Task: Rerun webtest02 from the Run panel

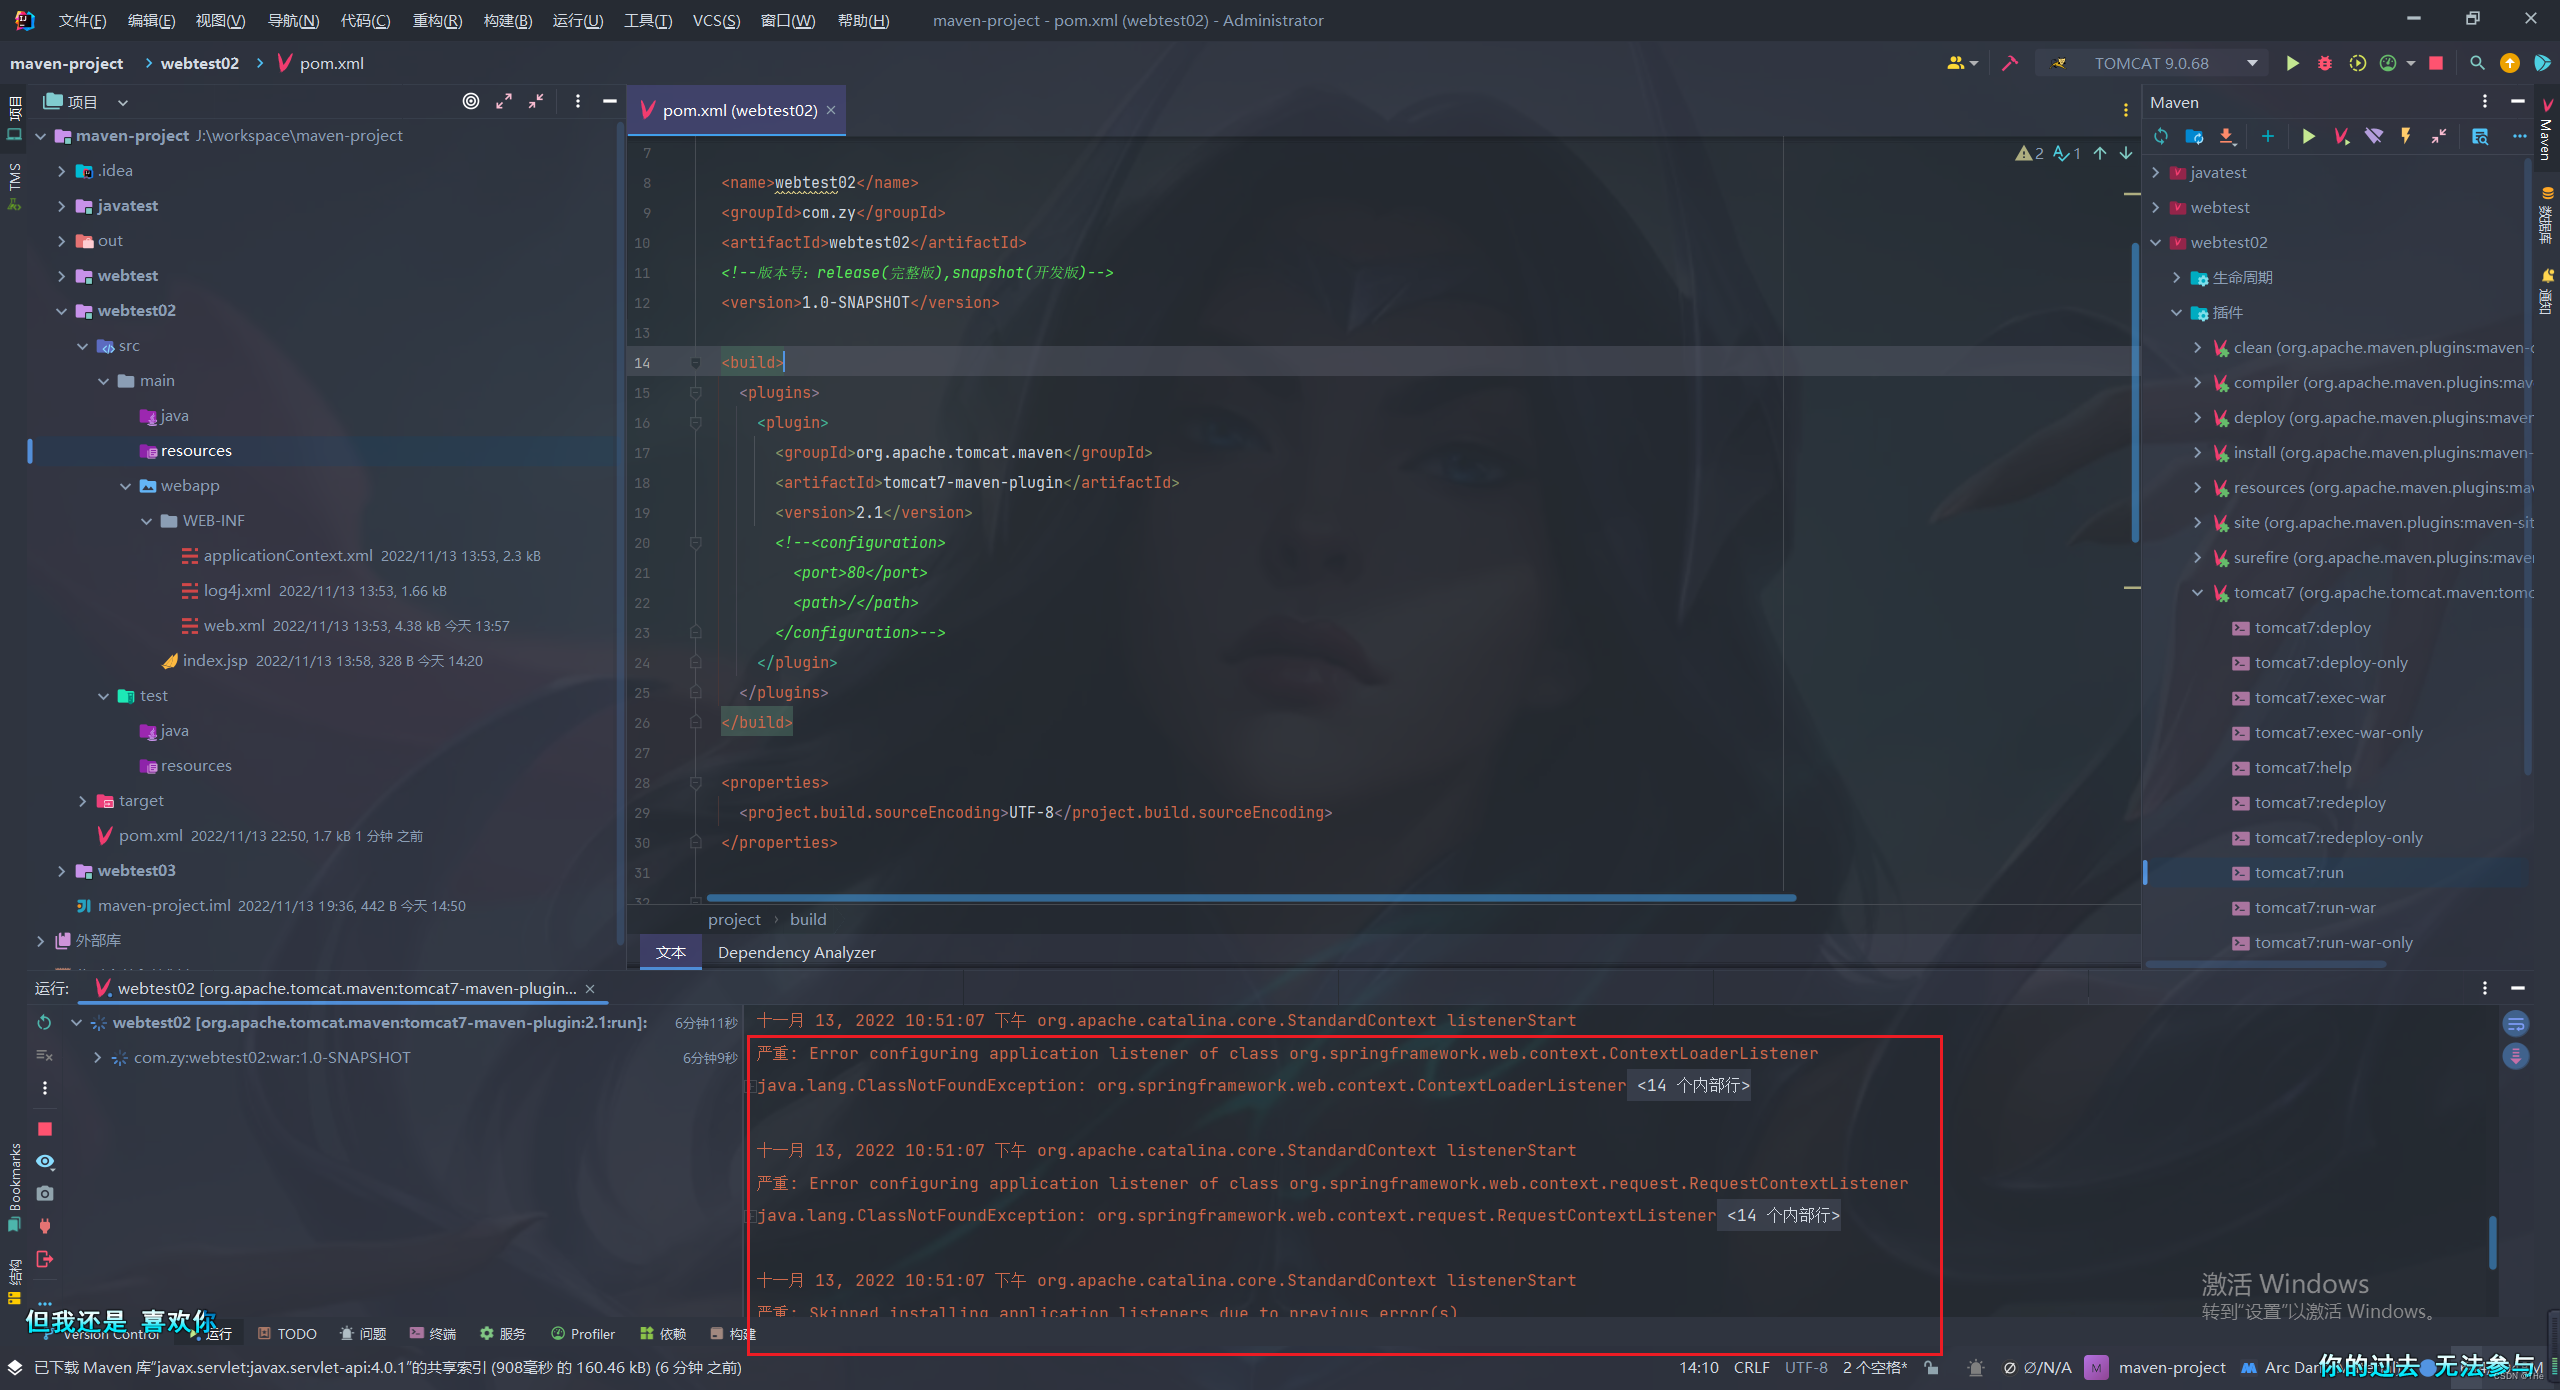Action: pyautogui.click(x=45, y=1023)
